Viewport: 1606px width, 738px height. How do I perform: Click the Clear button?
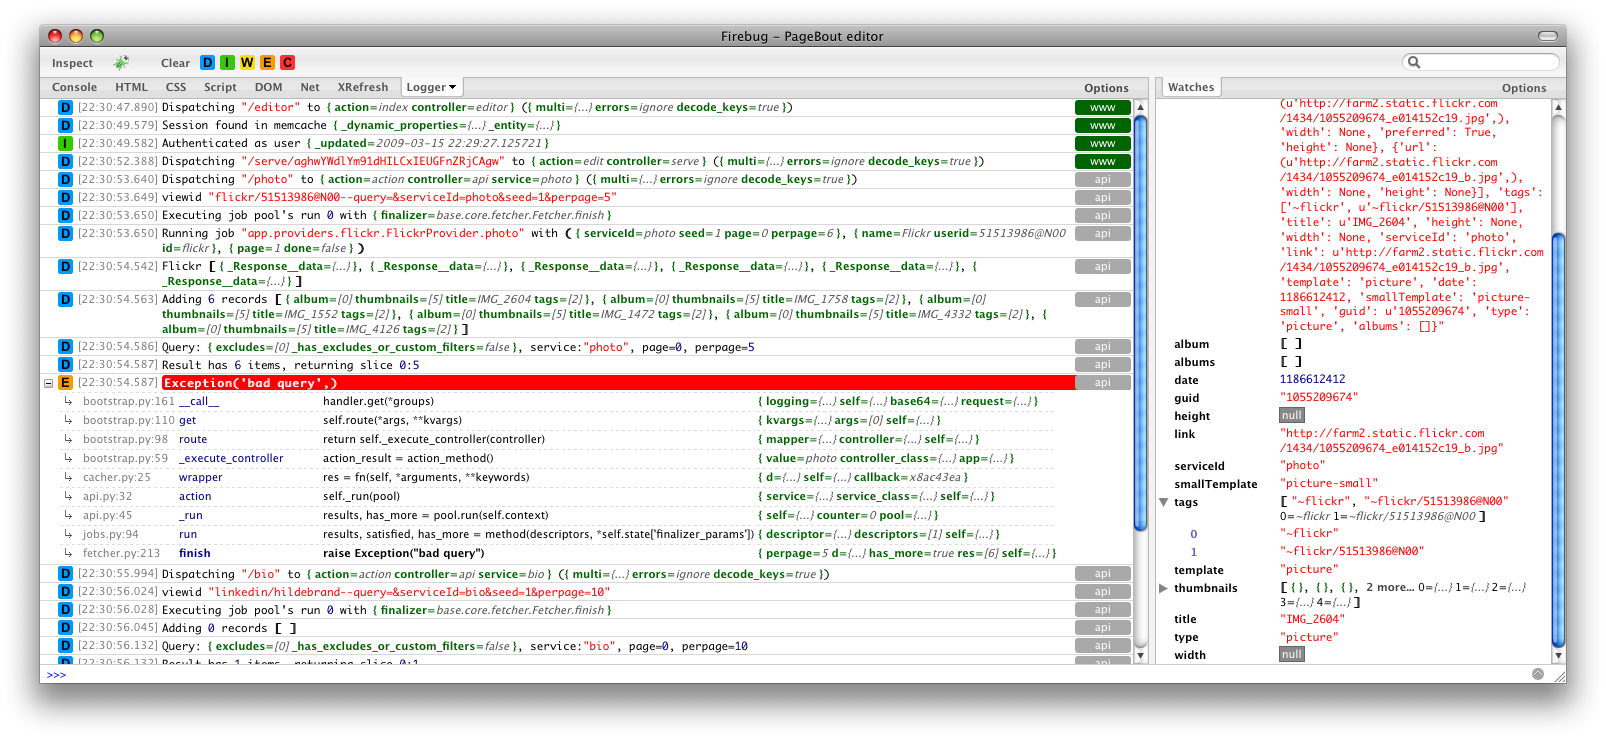175,63
